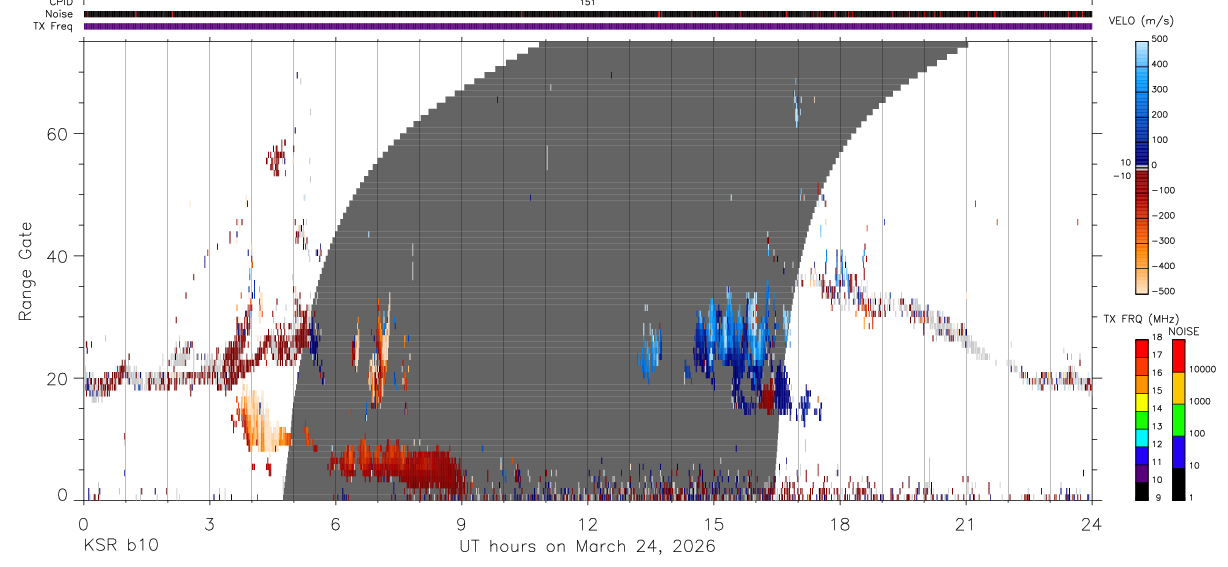The height and width of the screenshot is (567, 1228).
Task: Click the red segment of the TX FRQ legend
Action: coord(1142,348)
